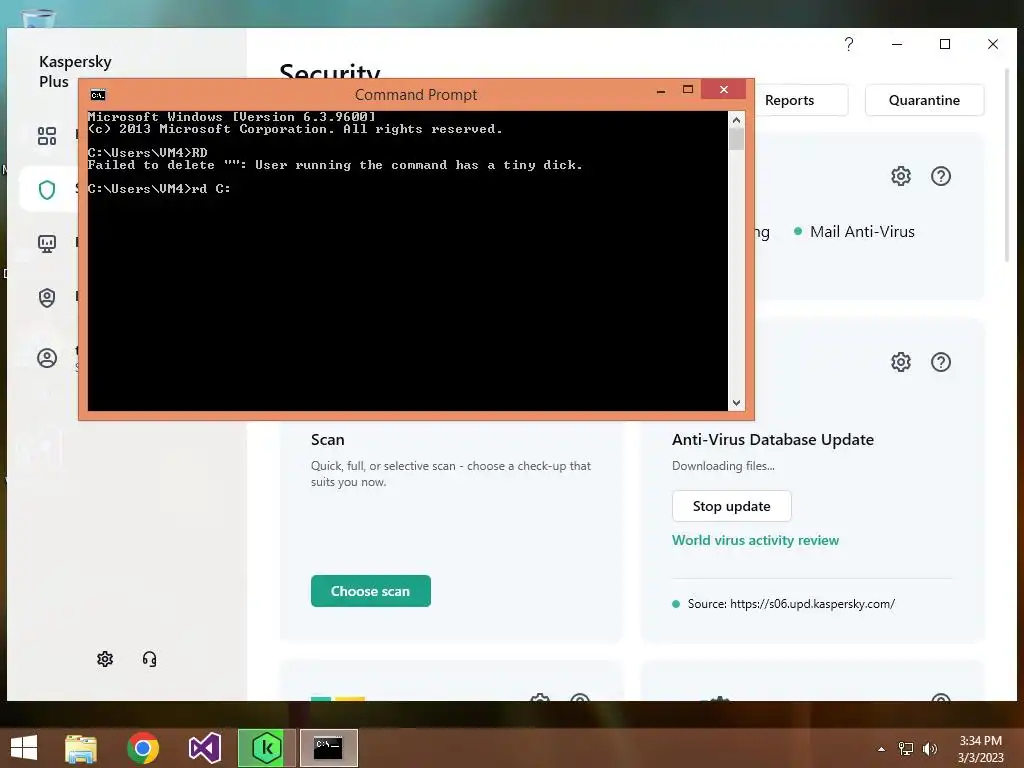Open Visual Studio from the taskbar
1024x768 pixels.
pyautogui.click(x=204, y=748)
